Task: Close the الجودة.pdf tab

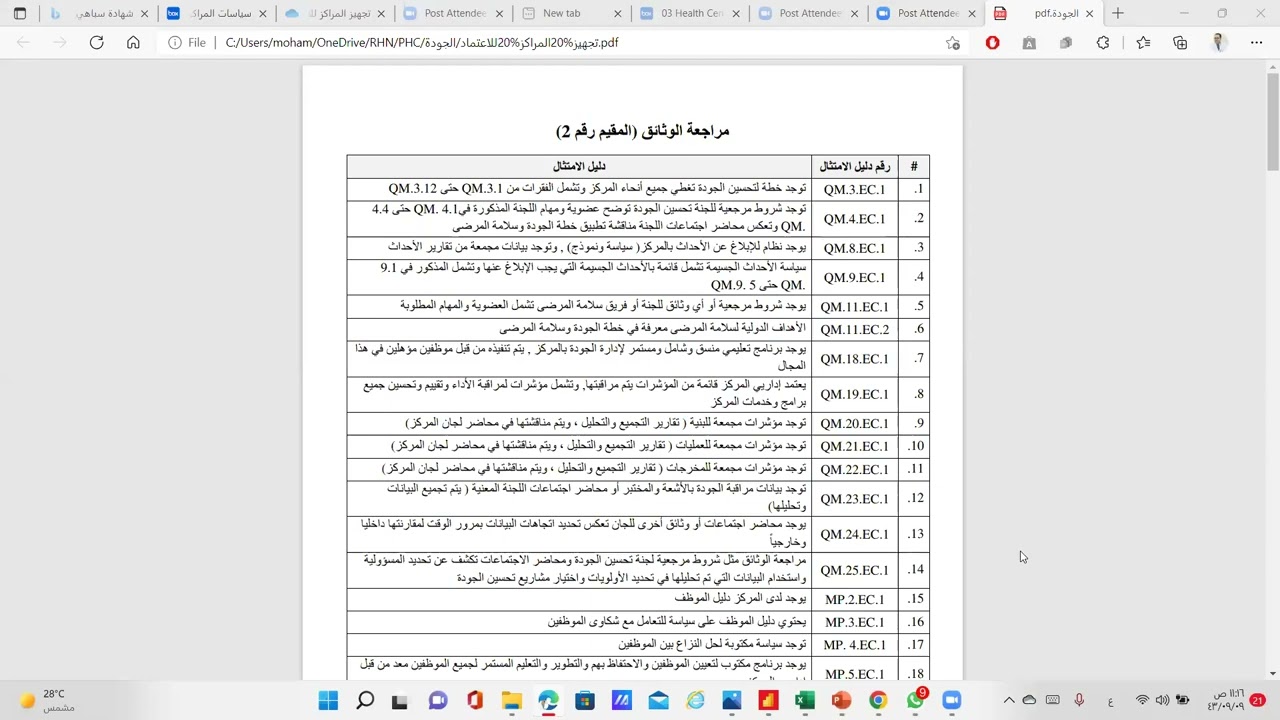Action: click(x=1089, y=14)
